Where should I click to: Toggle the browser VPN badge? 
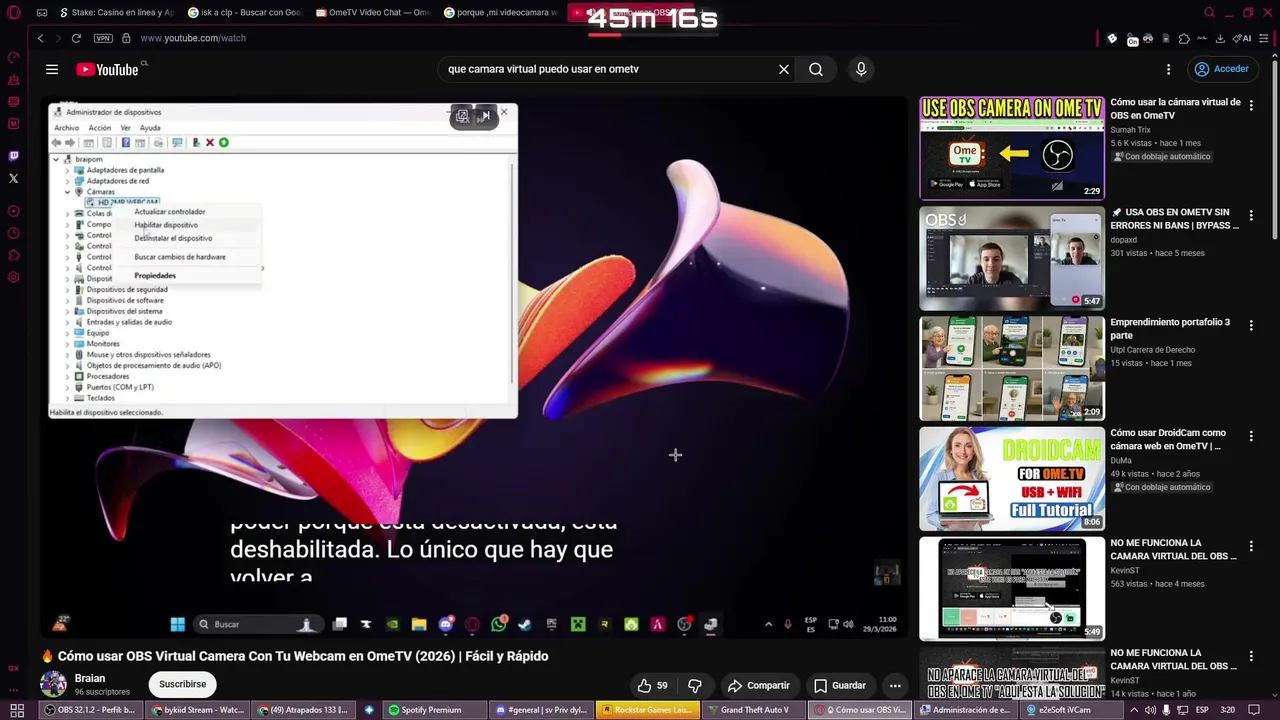point(103,38)
